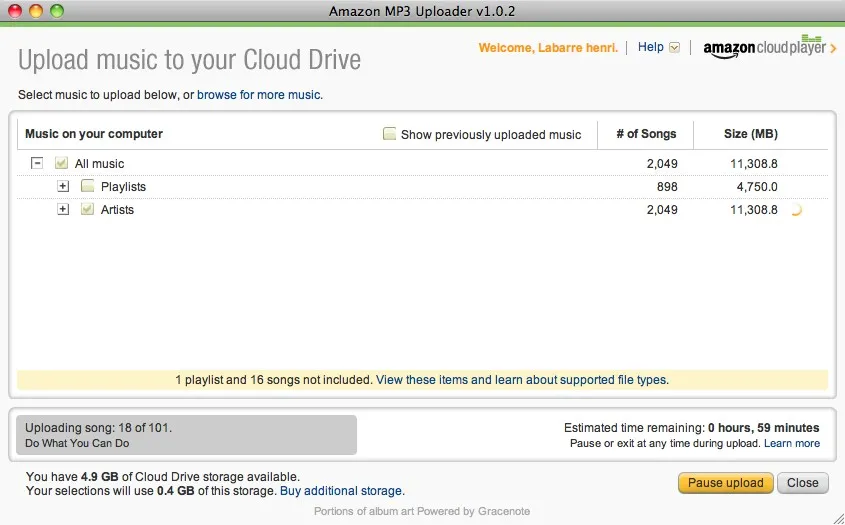The height and width of the screenshot is (525, 845).
Task: Click Welcome, Labarre henri text
Action: [x=548, y=47]
